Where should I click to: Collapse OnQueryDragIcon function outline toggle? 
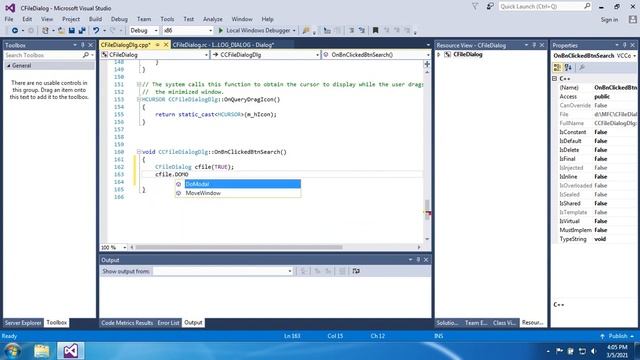click(x=139, y=99)
